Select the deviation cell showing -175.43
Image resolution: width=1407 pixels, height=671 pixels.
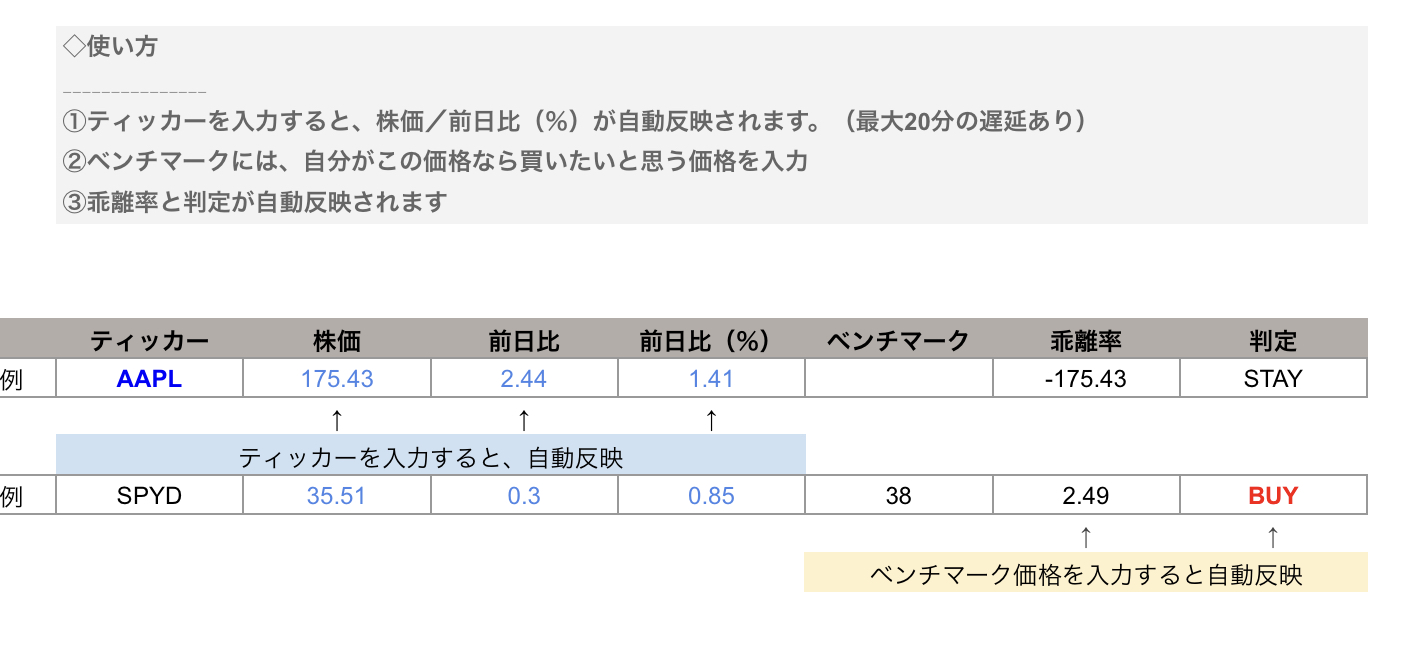tap(1085, 379)
